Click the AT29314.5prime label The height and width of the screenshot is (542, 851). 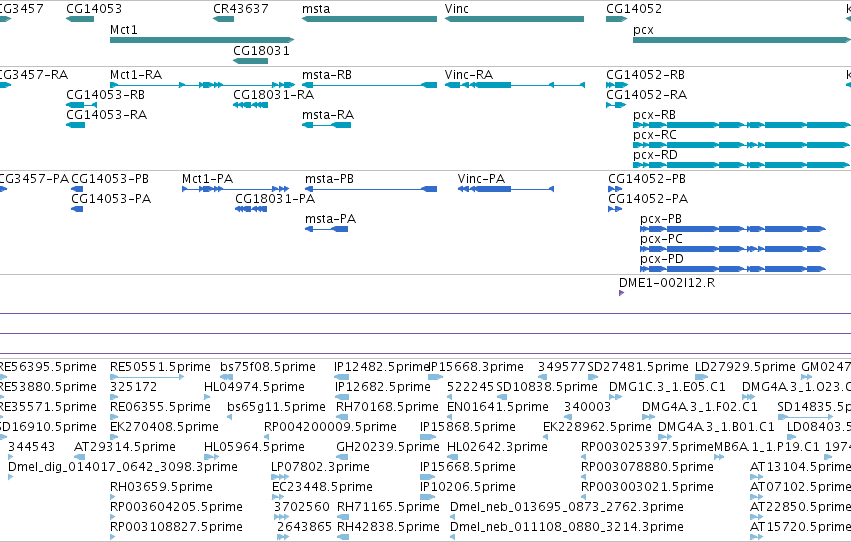[125, 447]
